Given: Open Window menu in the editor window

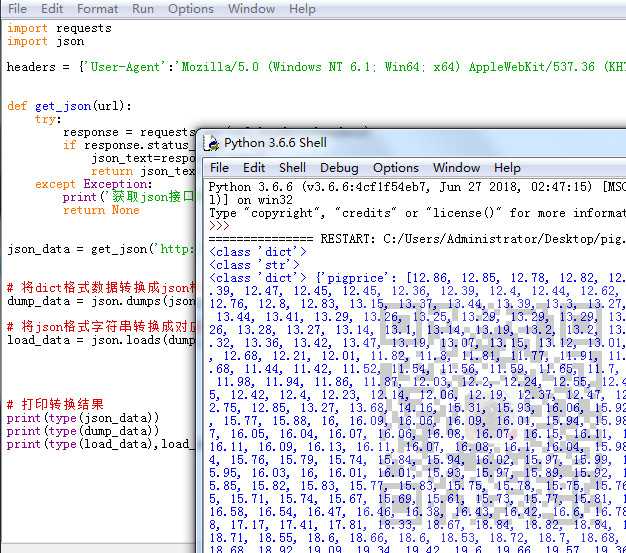Looking at the screenshot, I should [252, 9].
